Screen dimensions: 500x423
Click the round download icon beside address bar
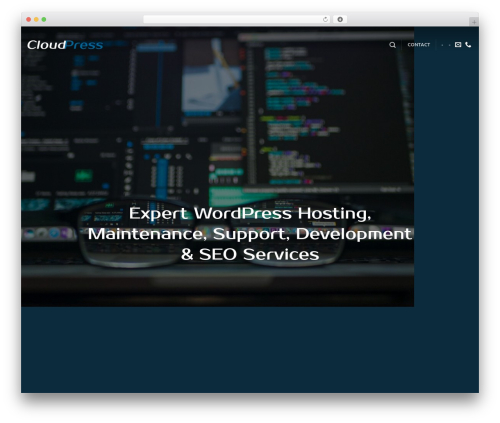pos(340,19)
